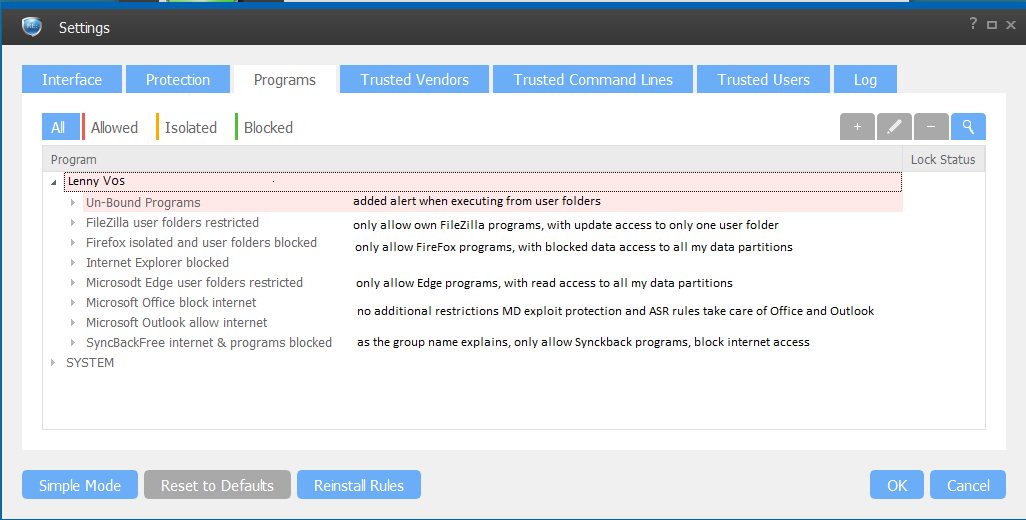The width and height of the screenshot is (1026, 520).
Task: Click Reset to Defaults button
Action: [x=217, y=485]
